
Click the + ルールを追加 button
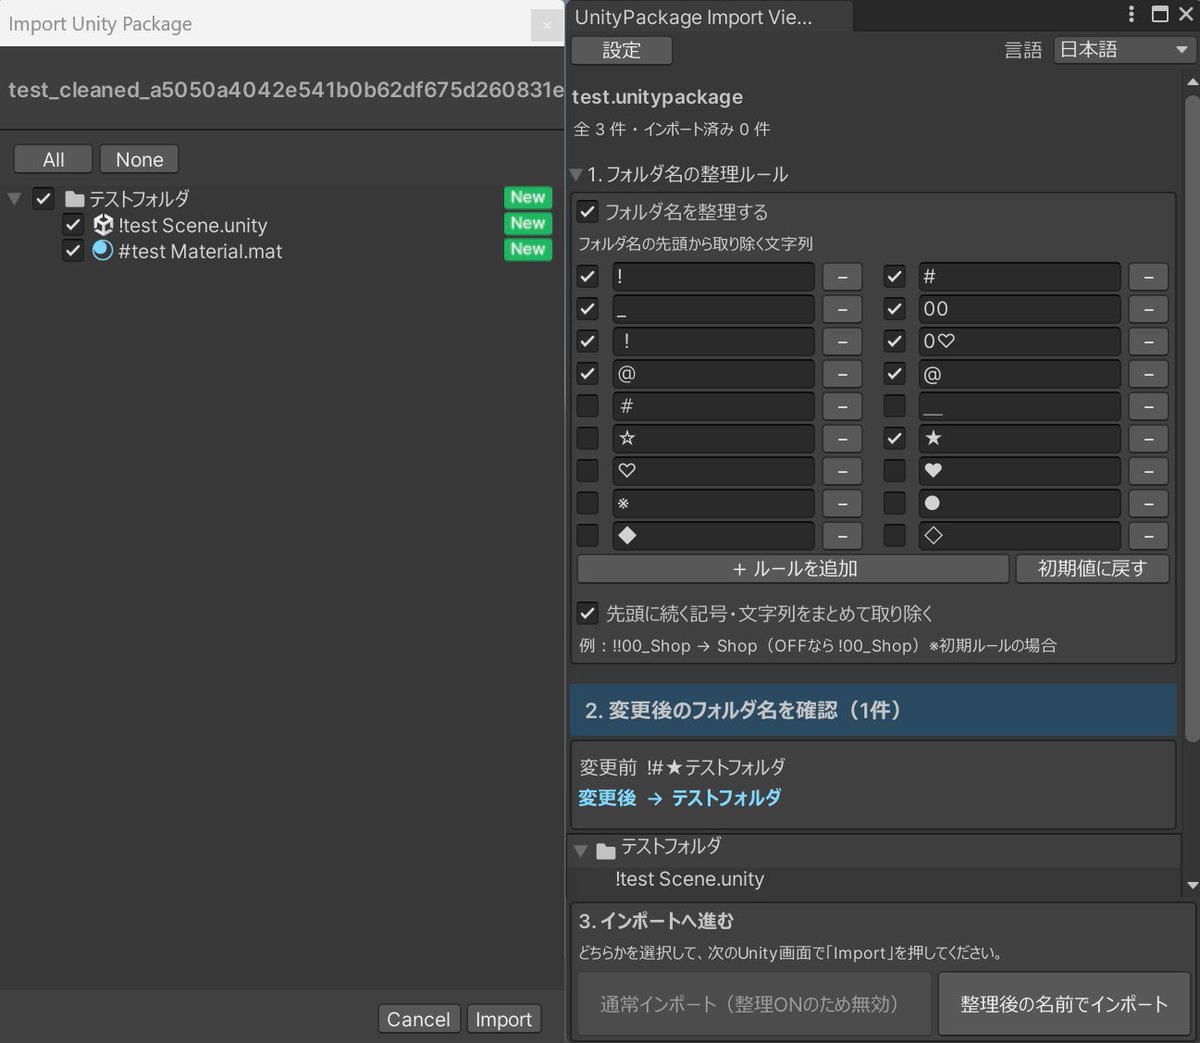point(793,568)
